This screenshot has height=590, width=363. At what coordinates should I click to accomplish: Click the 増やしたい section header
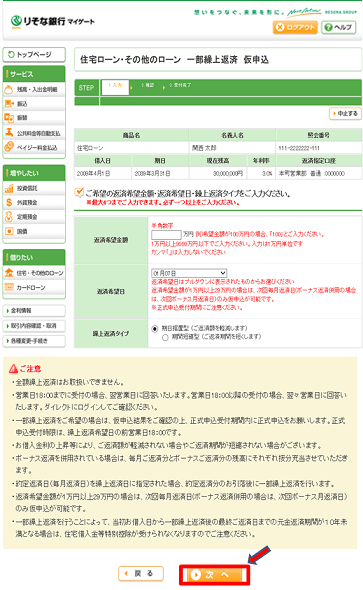pyautogui.click(x=34, y=173)
